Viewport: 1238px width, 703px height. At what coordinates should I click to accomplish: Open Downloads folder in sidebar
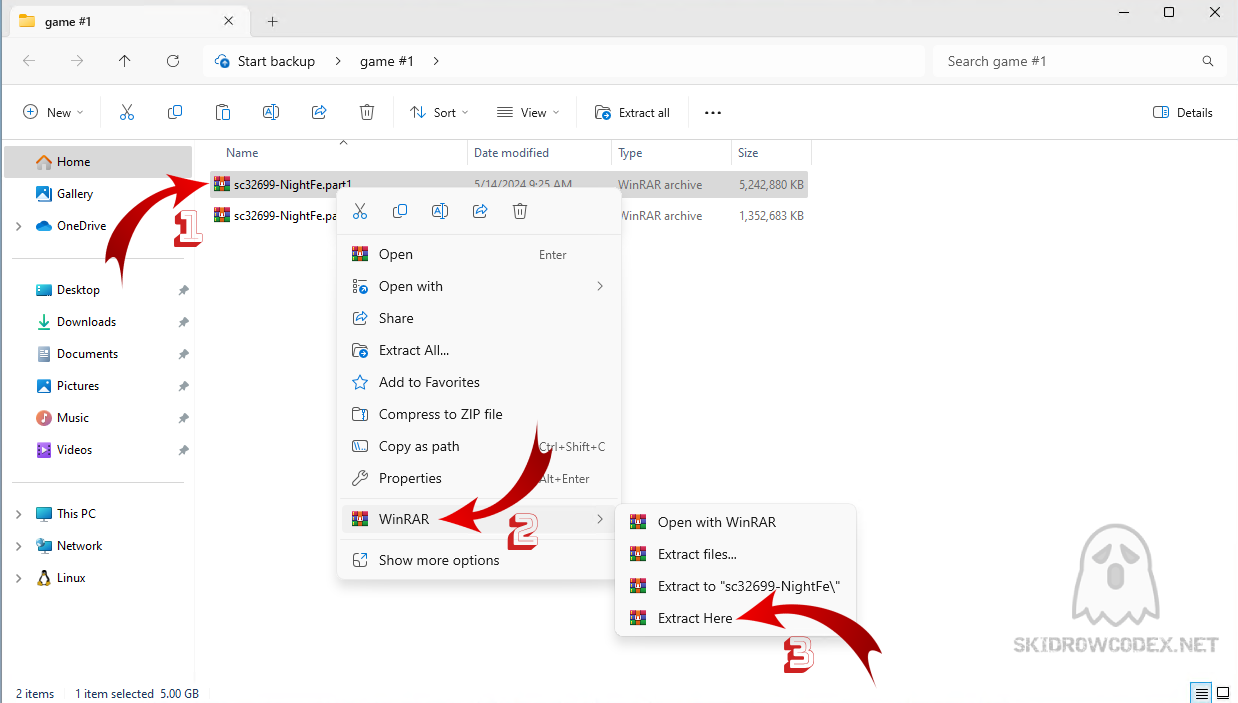86,322
